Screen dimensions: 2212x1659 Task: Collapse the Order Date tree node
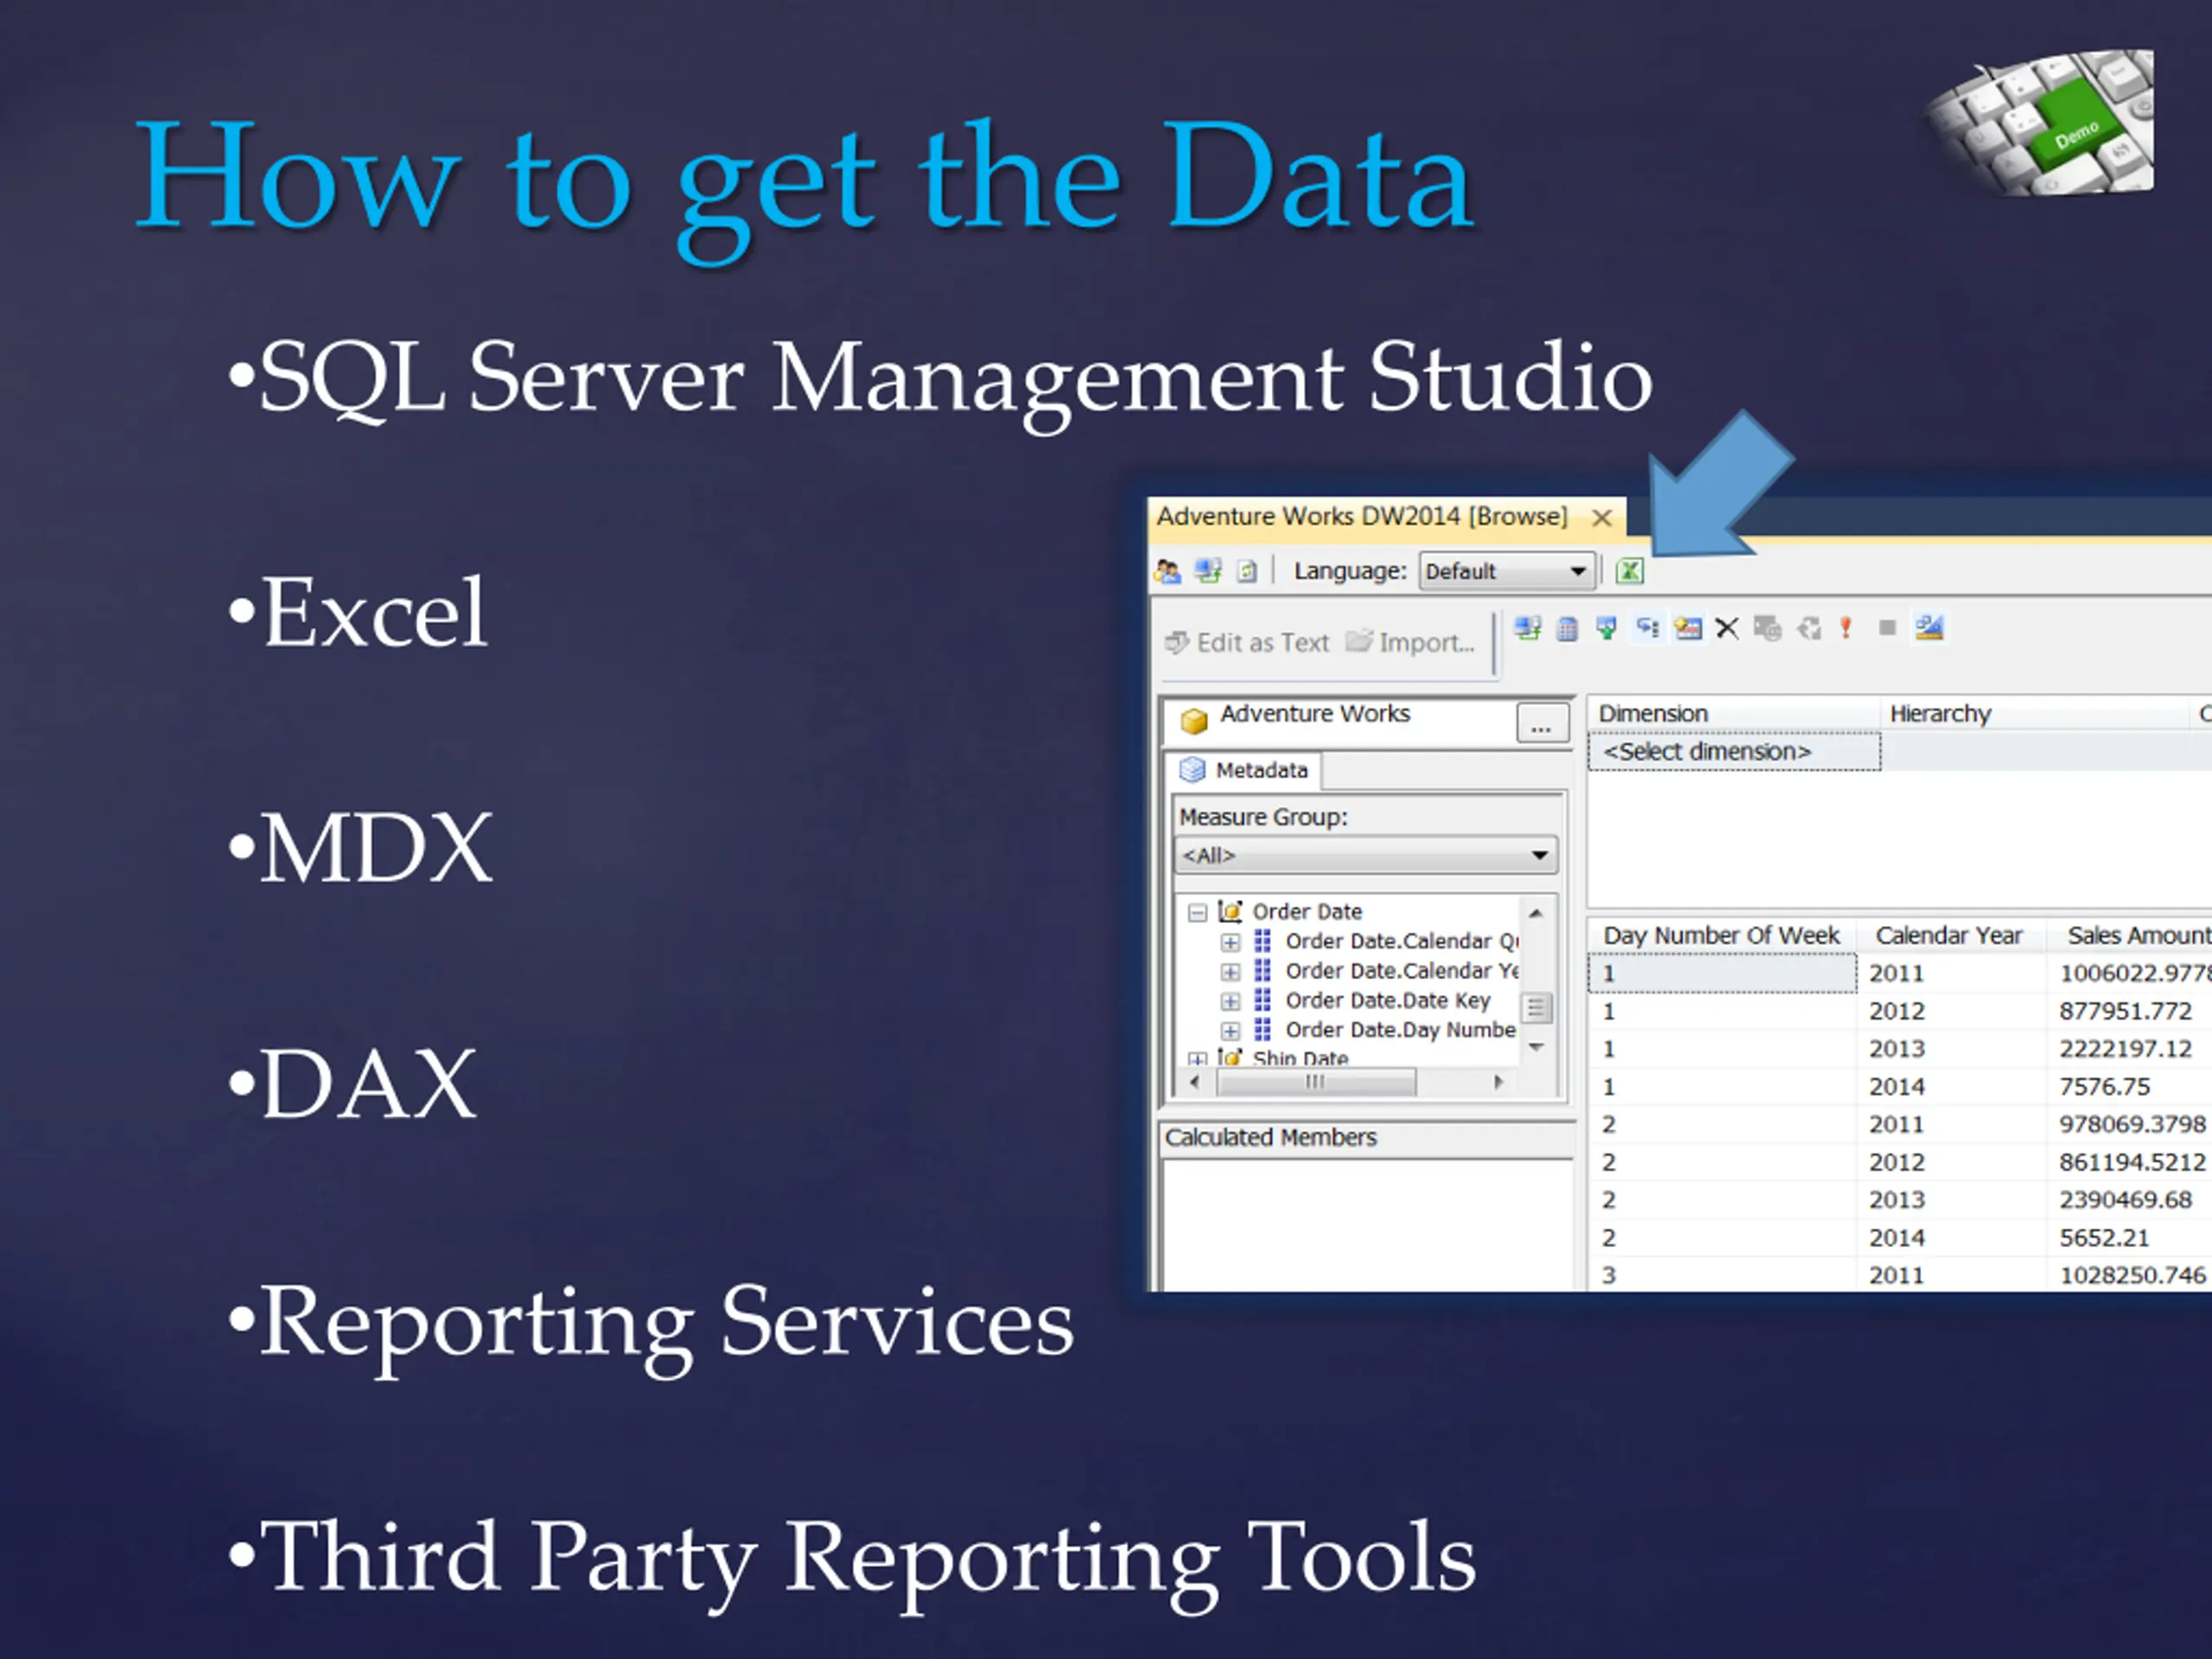tap(1197, 912)
